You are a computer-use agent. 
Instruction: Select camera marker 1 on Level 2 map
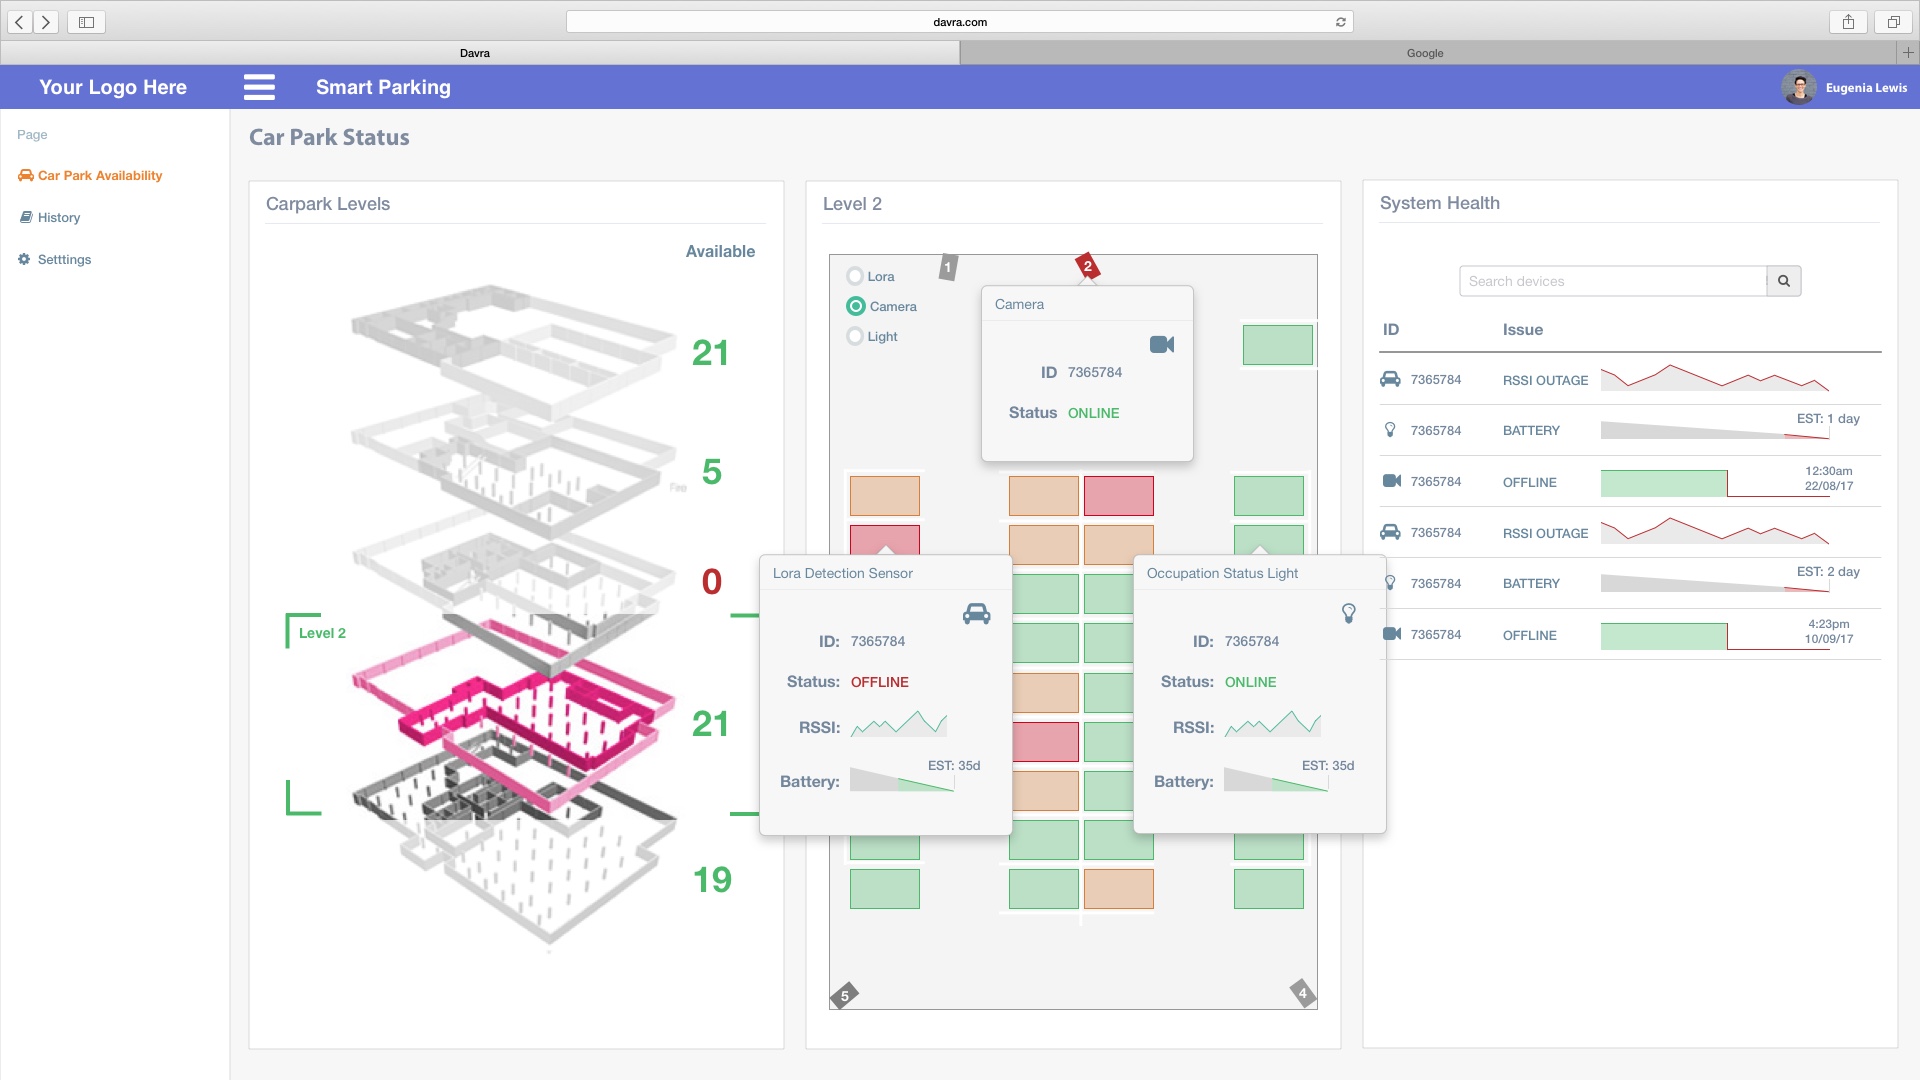pyautogui.click(x=948, y=267)
